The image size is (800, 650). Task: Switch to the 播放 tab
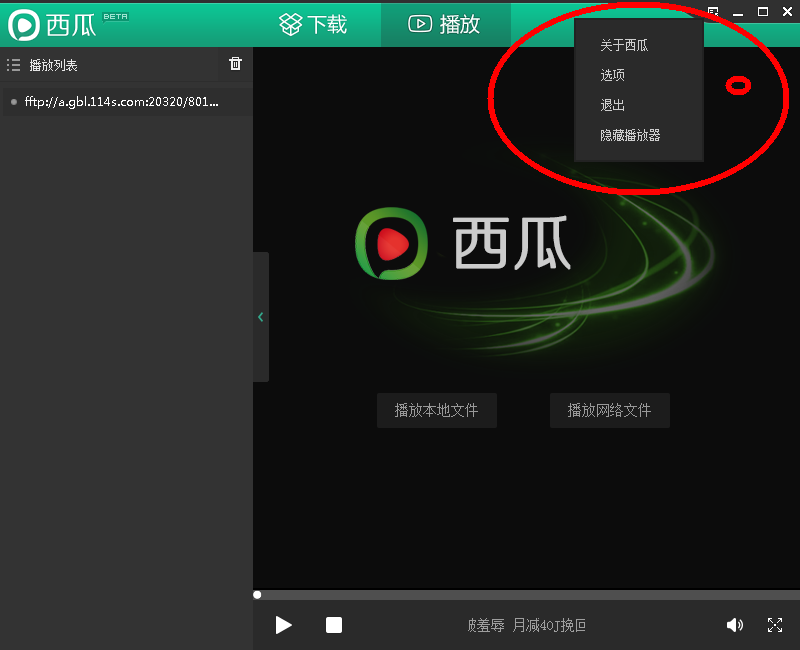[x=446, y=24]
